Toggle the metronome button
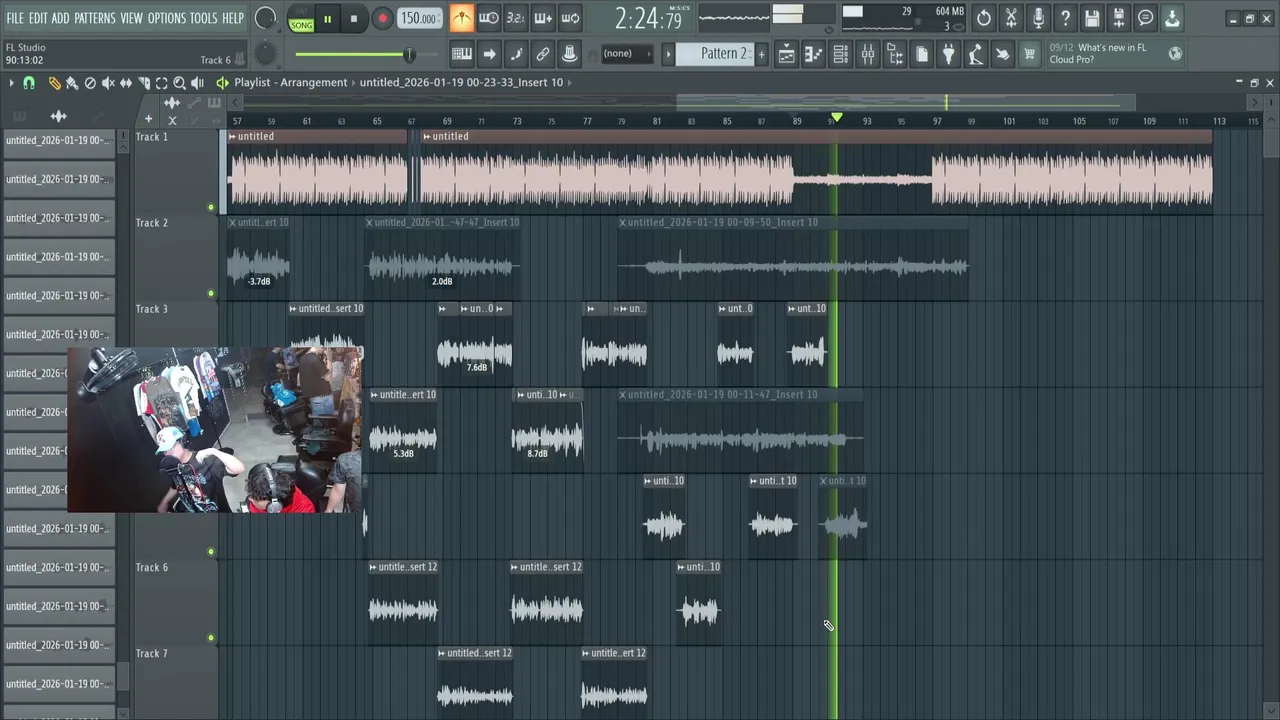This screenshot has height=720, width=1280. (461, 18)
